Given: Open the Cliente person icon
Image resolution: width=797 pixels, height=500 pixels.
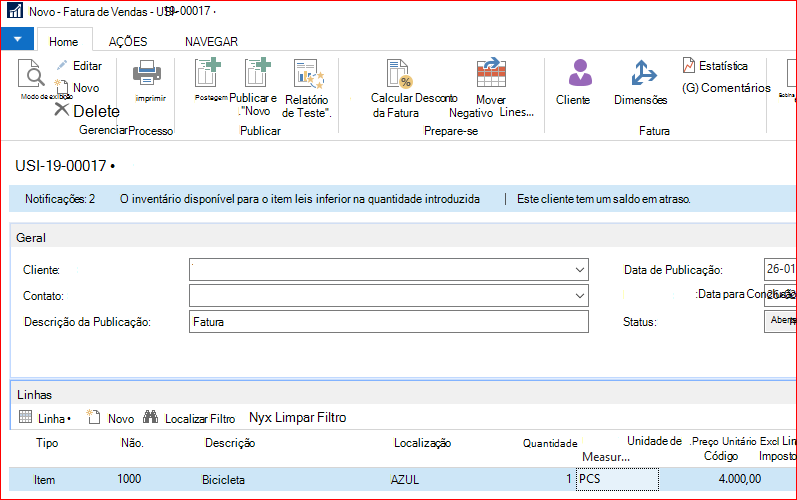Looking at the screenshot, I should 580,72.
